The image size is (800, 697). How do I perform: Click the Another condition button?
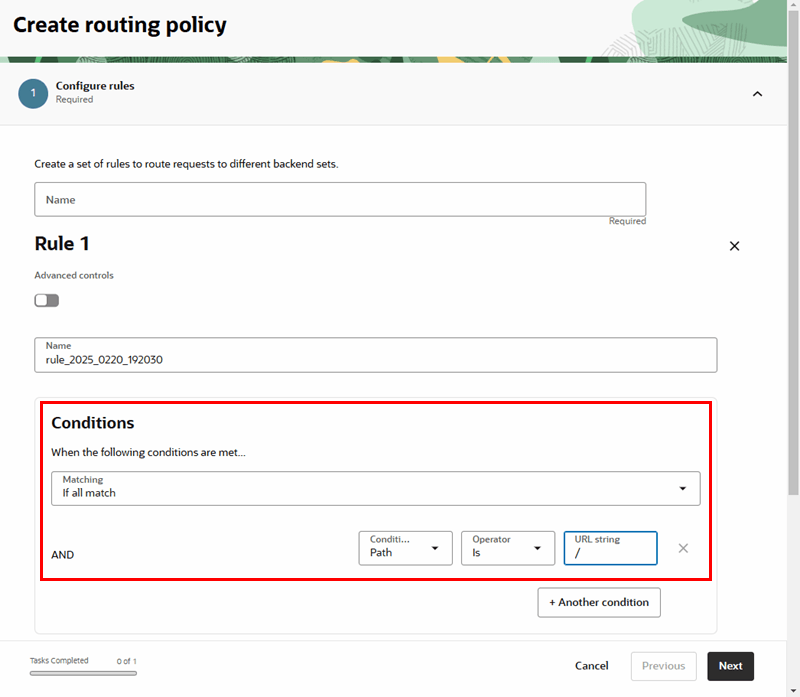tap(599, 602)
